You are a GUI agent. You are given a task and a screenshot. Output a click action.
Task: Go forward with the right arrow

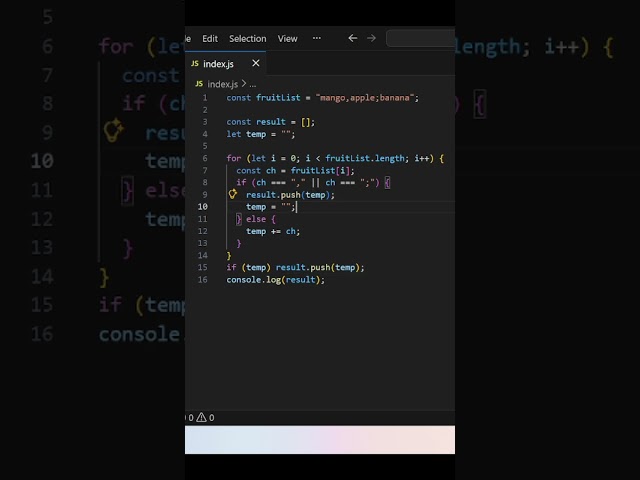[371, 38]
